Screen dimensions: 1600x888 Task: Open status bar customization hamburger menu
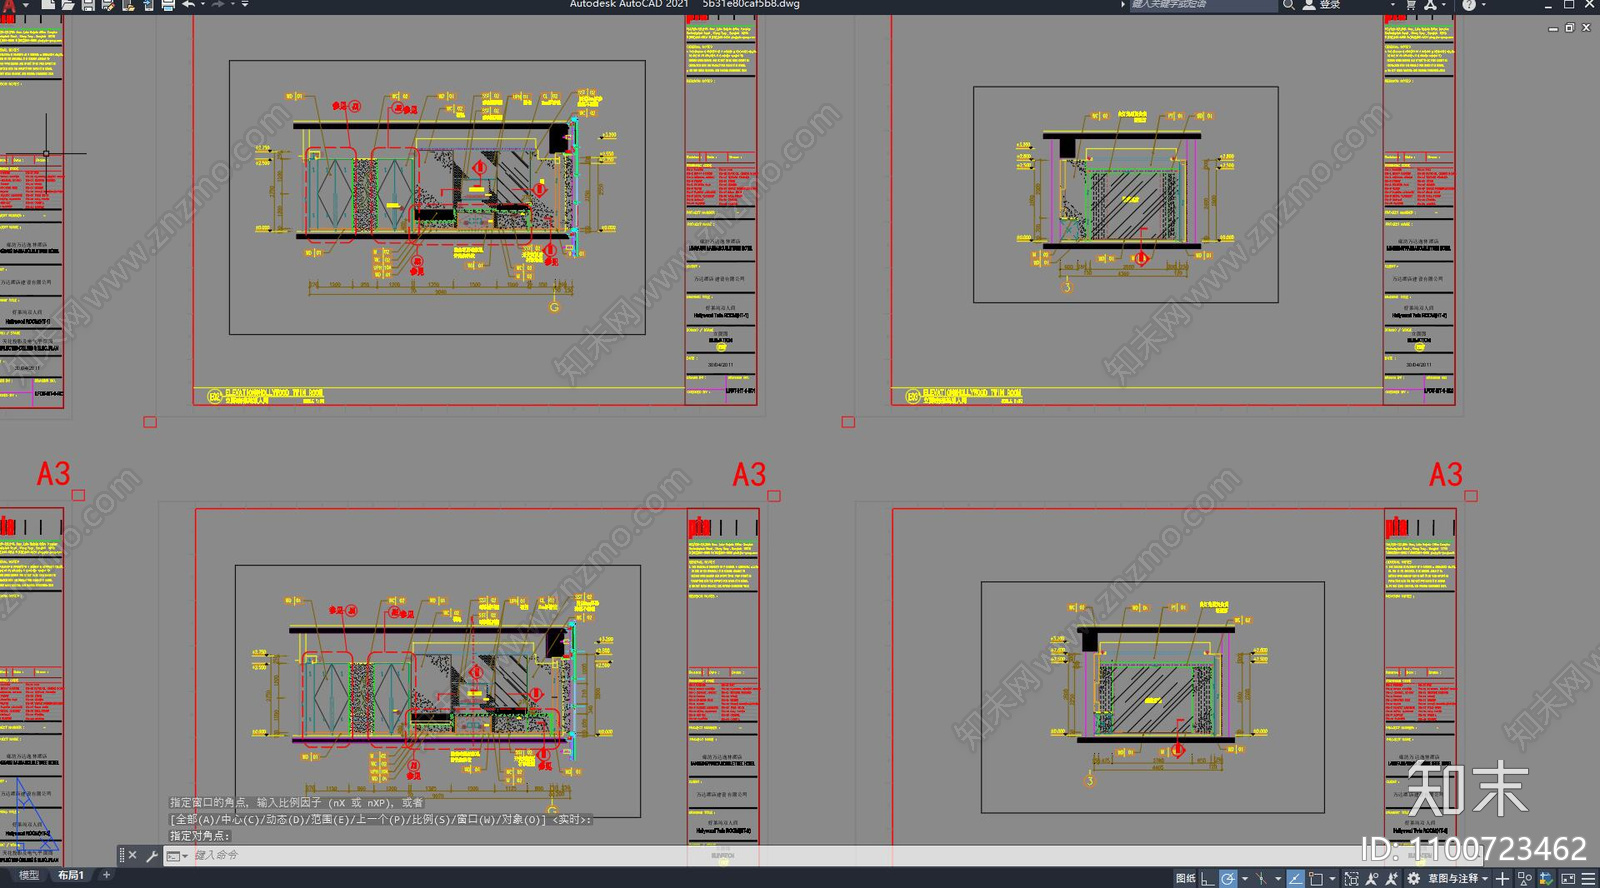[x=1588, y=879]
